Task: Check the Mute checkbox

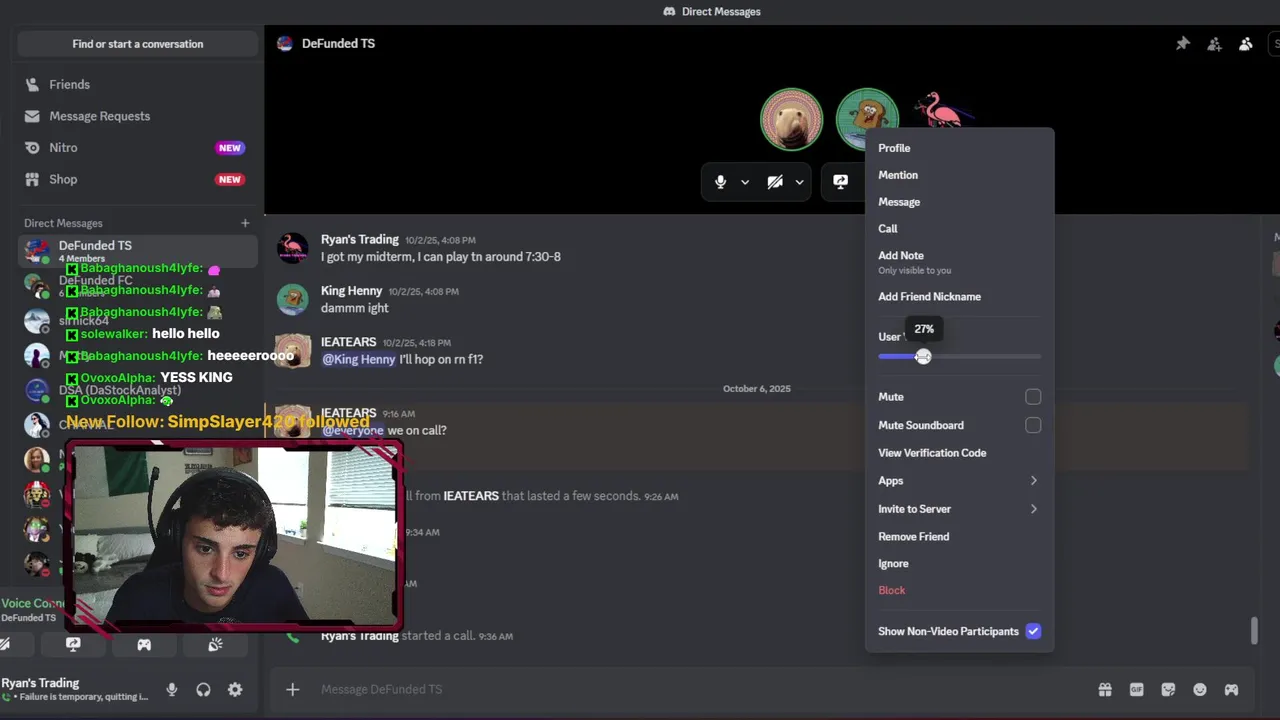Action: pos(1033,397)
